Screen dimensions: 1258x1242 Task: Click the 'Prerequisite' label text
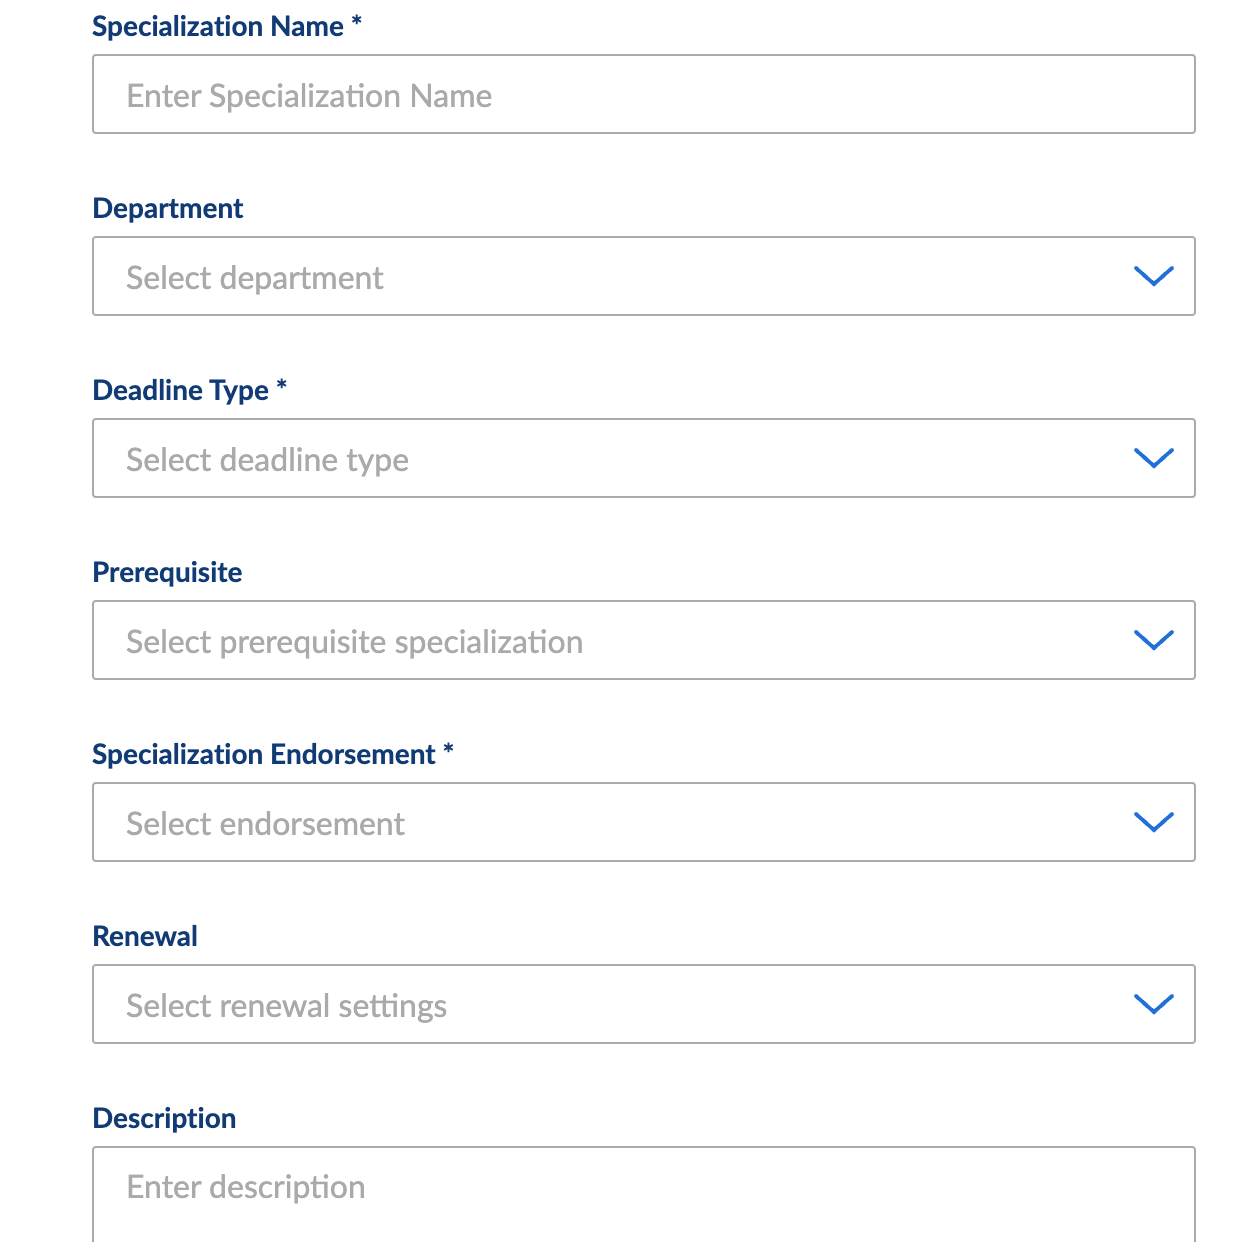[167, 572]
